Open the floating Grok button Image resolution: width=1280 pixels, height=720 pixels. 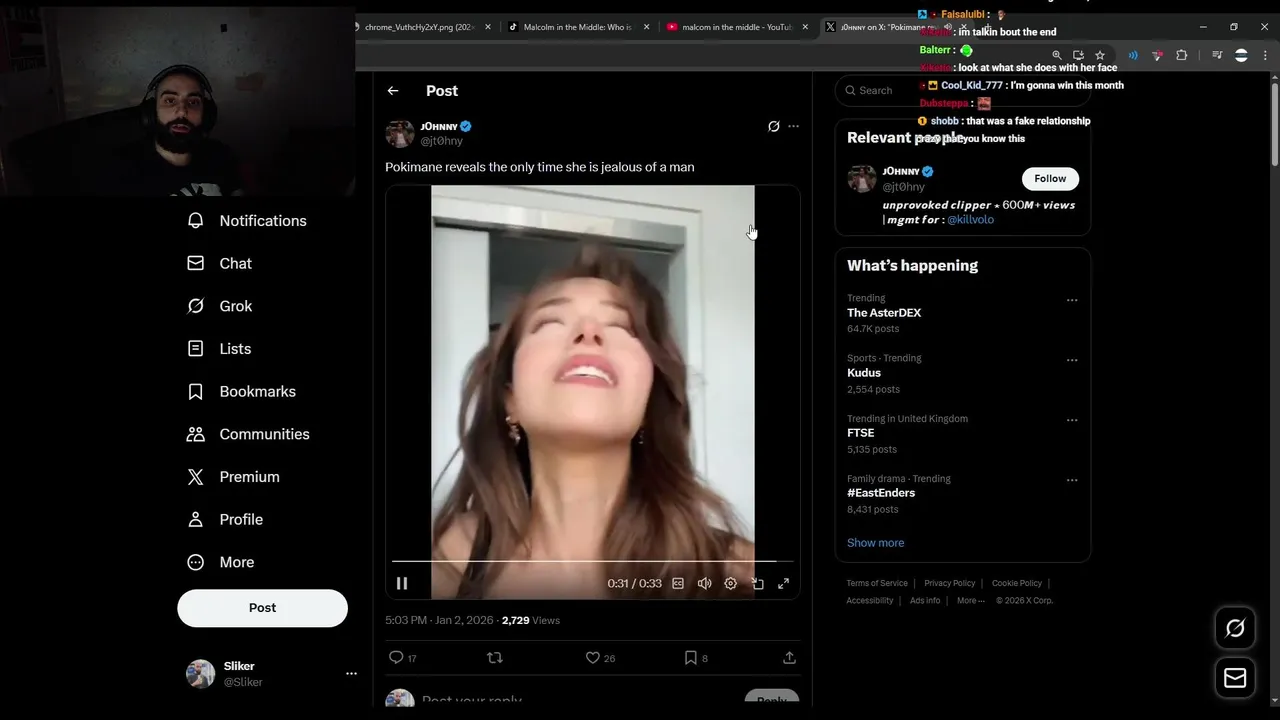click(x=1235, y=628)
